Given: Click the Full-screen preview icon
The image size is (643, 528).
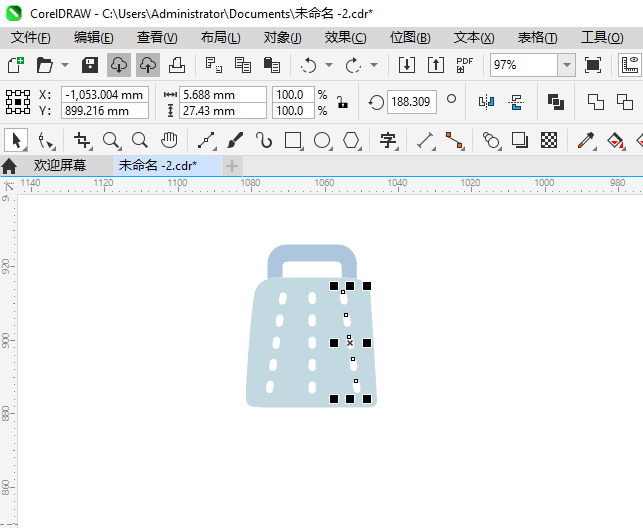Looking at the screenshot, I should click(593, 65).
